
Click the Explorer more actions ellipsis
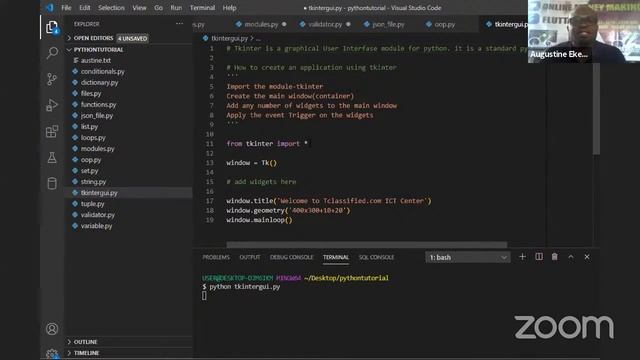(179, 24)
